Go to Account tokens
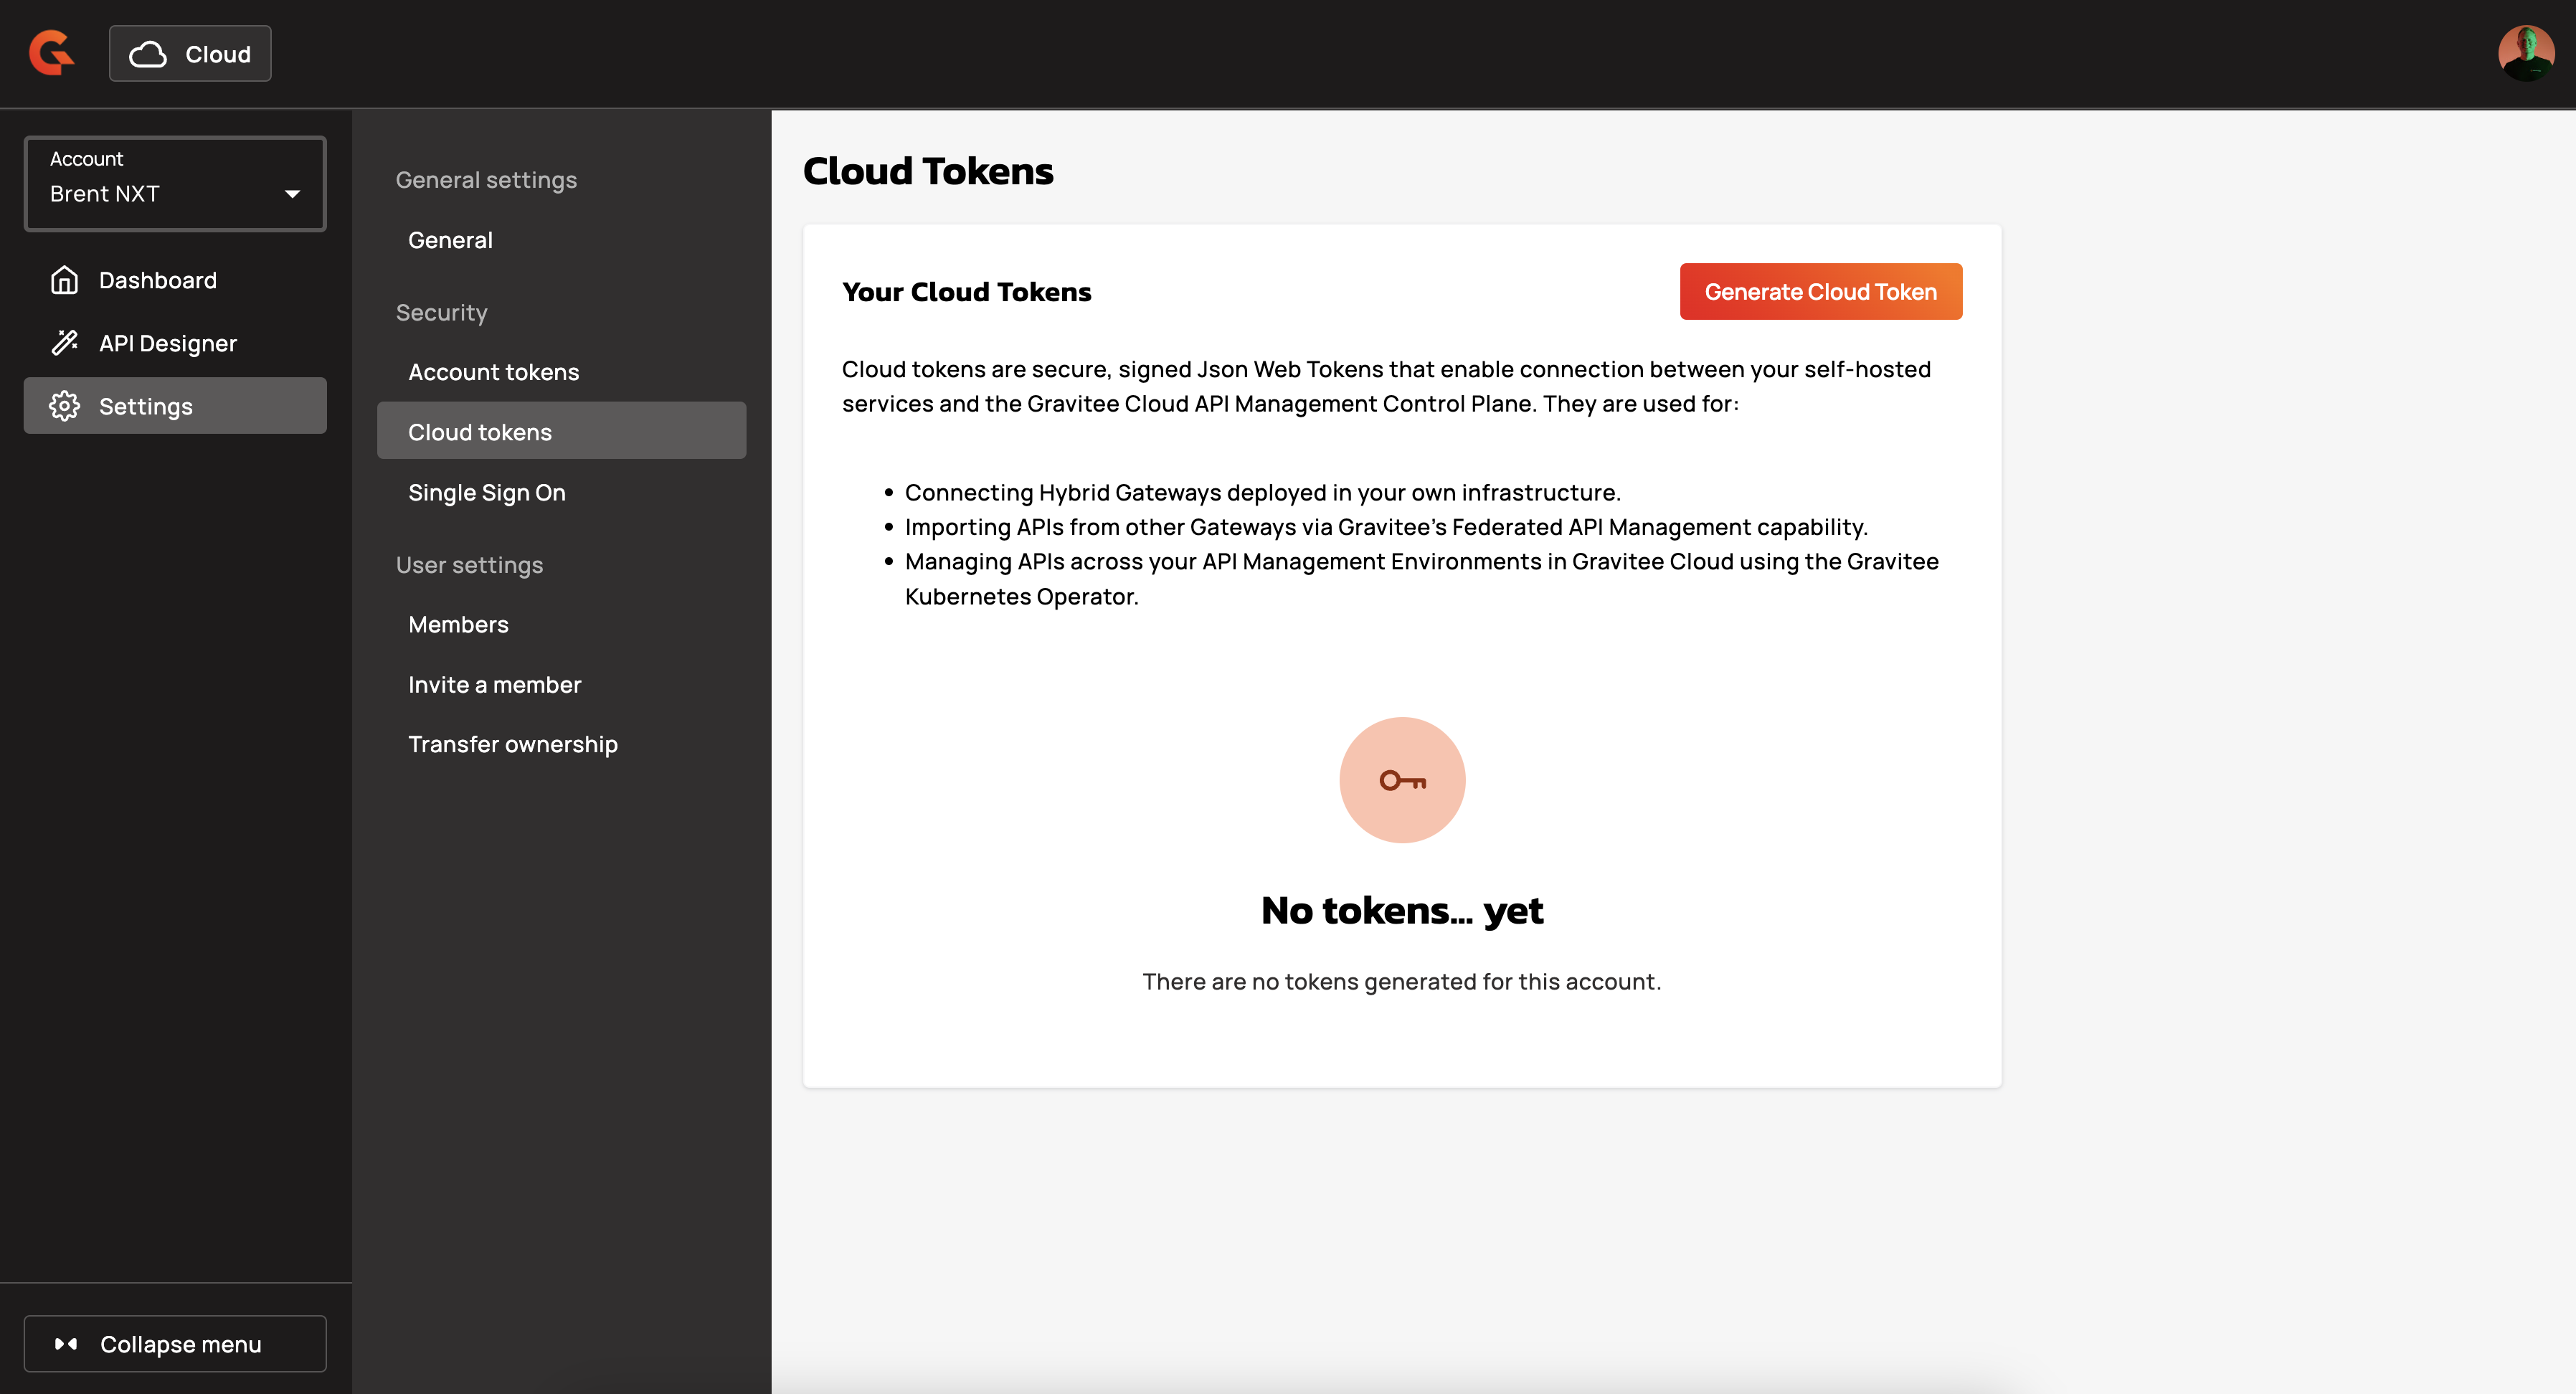The image size is (2576, 1394). (x=493, y=372)
